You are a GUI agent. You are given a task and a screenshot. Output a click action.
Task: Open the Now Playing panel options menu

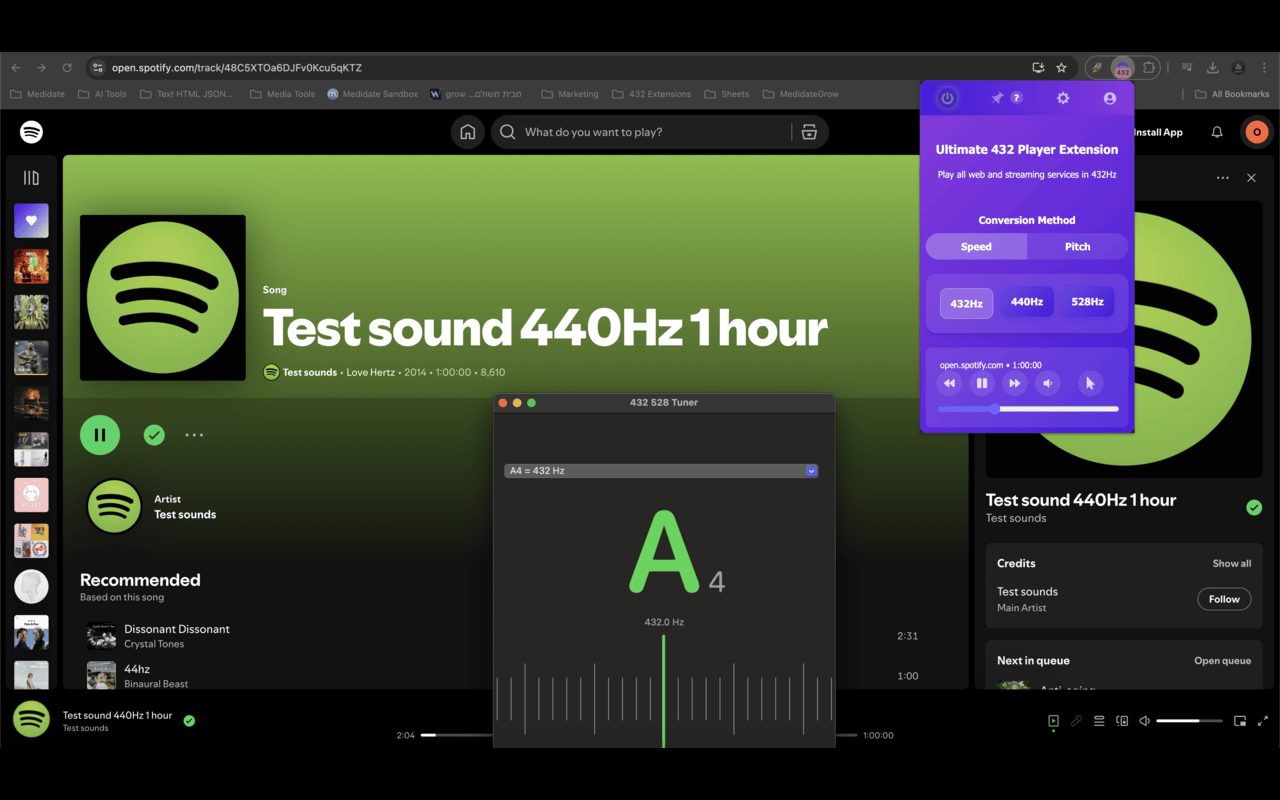coord(1222,177)
